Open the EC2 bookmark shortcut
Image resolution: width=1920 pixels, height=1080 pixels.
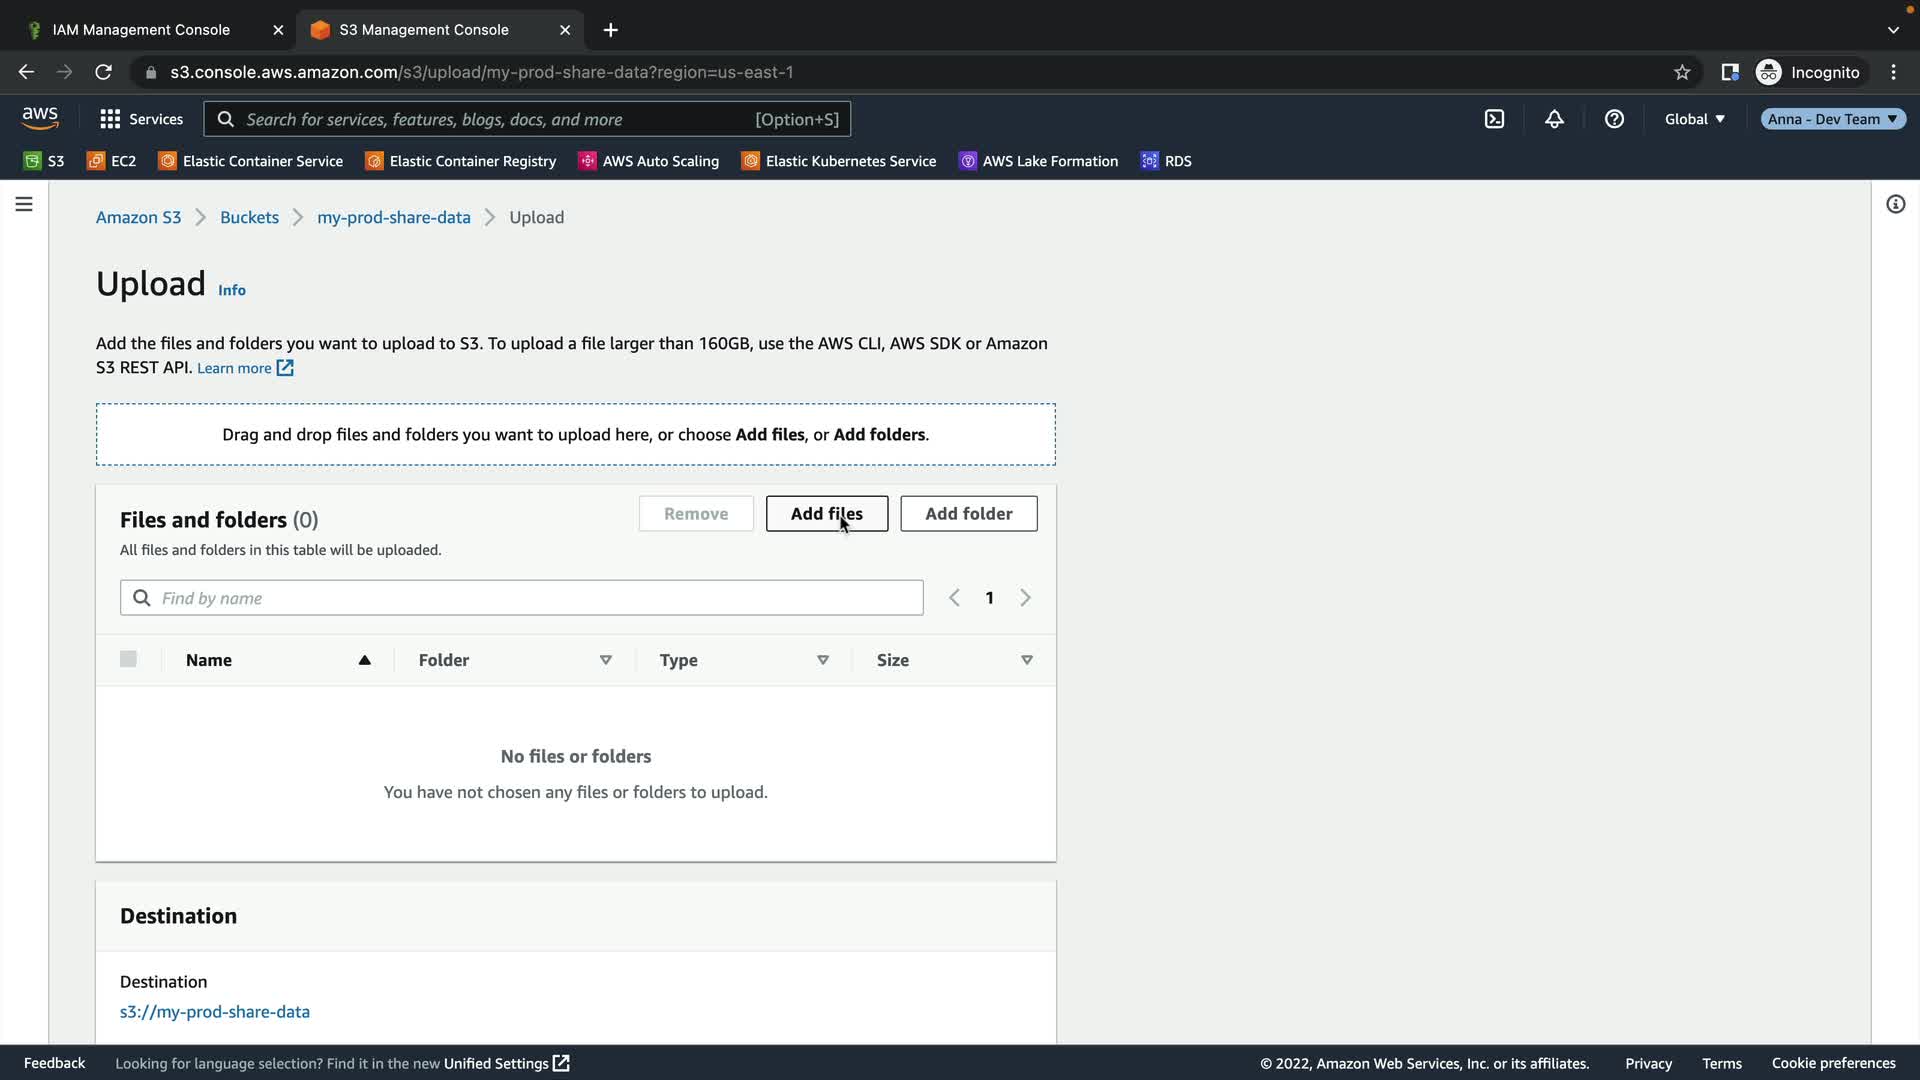click(x=112, y=161)
